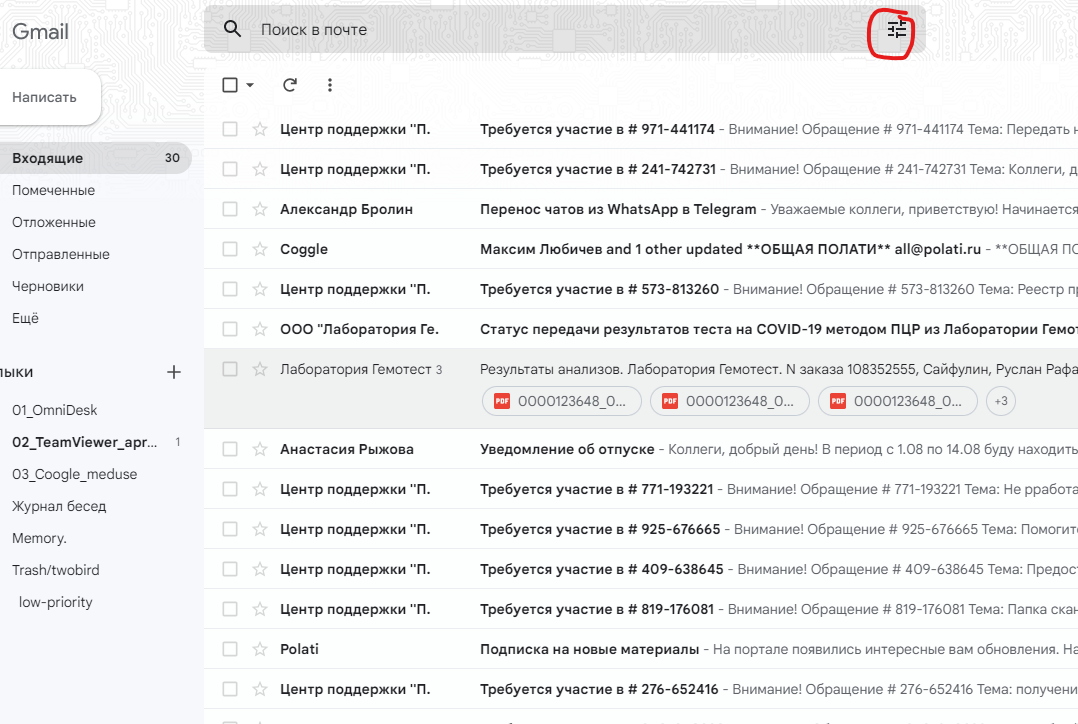Refresh the inbox
This screenshot has width=1078, height=724.
click(290, 85)
